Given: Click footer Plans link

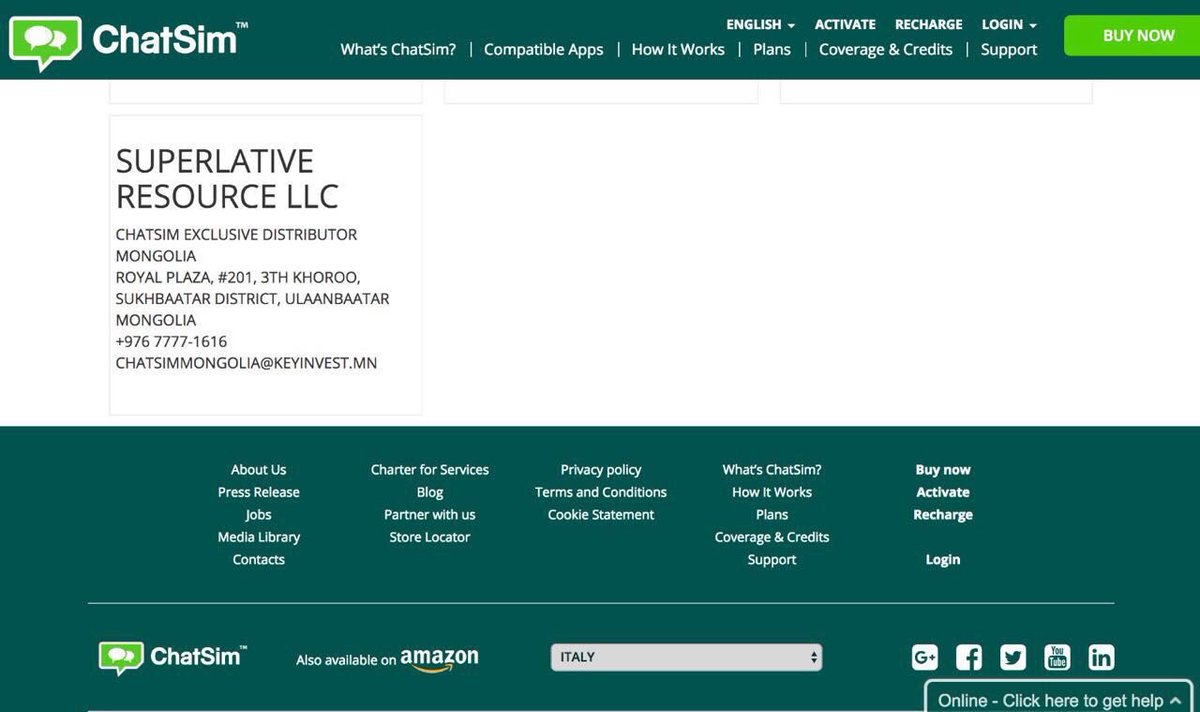Looking at the screenshot, I should coord(772,514).
